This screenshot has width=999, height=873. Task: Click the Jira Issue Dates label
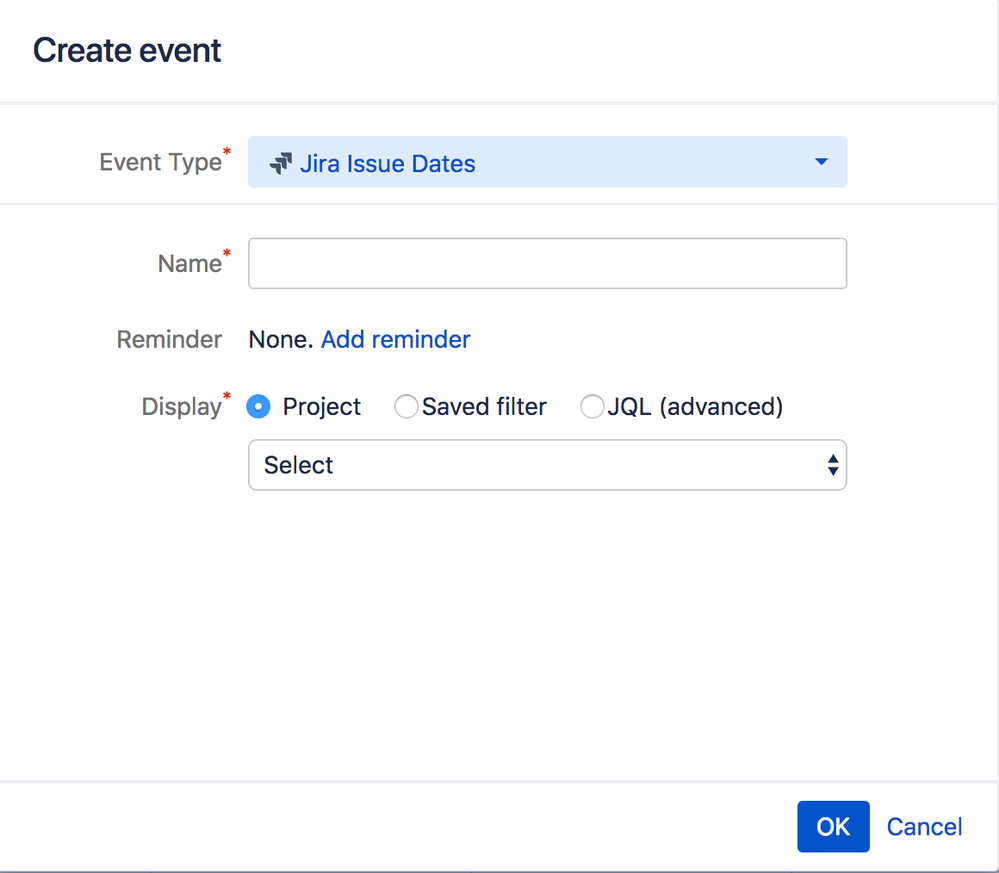tap(387, 164)
